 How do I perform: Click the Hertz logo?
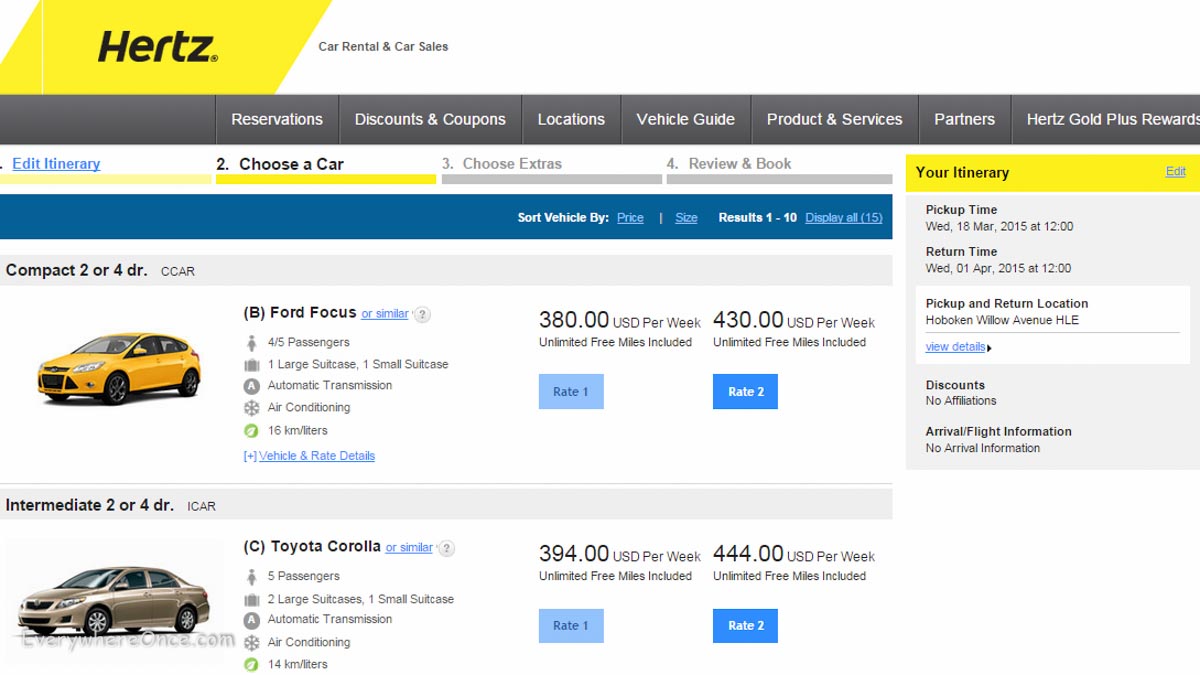157,46
